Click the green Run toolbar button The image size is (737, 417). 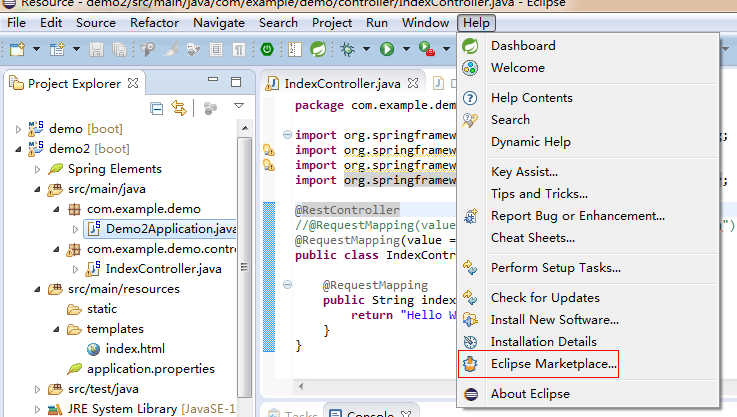tap(387, 49)
